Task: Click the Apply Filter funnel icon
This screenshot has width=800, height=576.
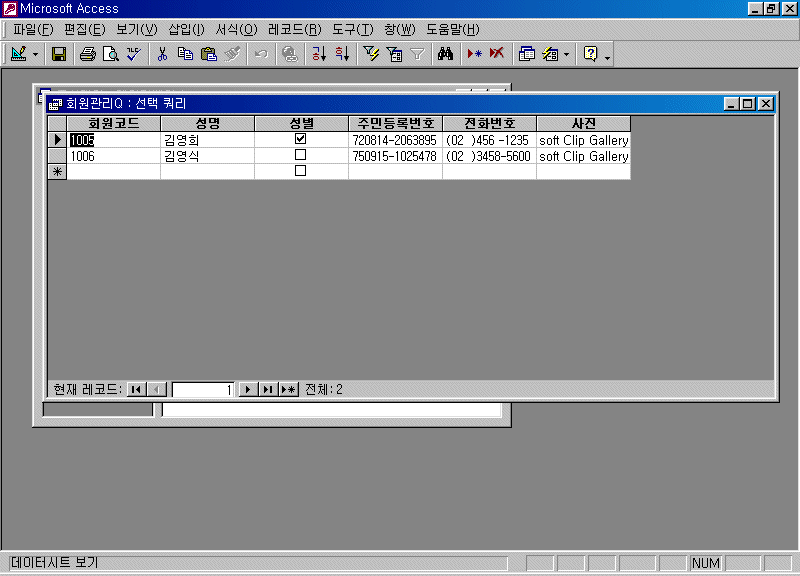Action: point(417,54)
